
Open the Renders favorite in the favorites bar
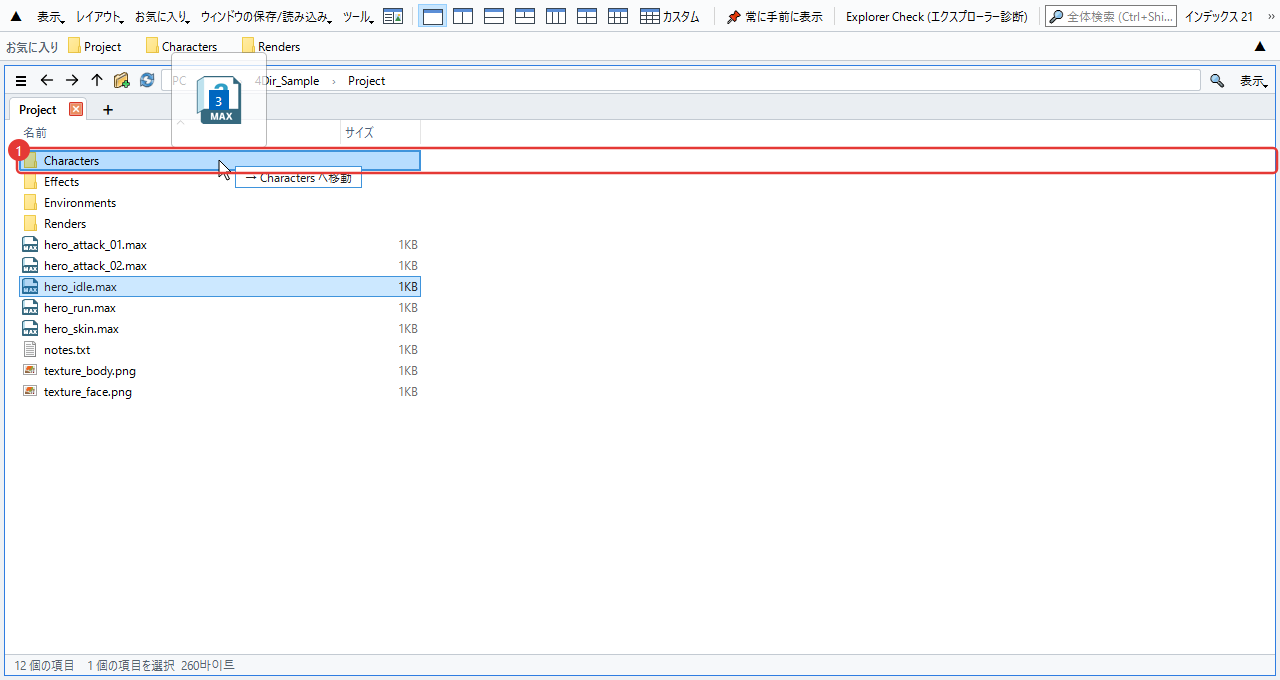pos(271,46)
